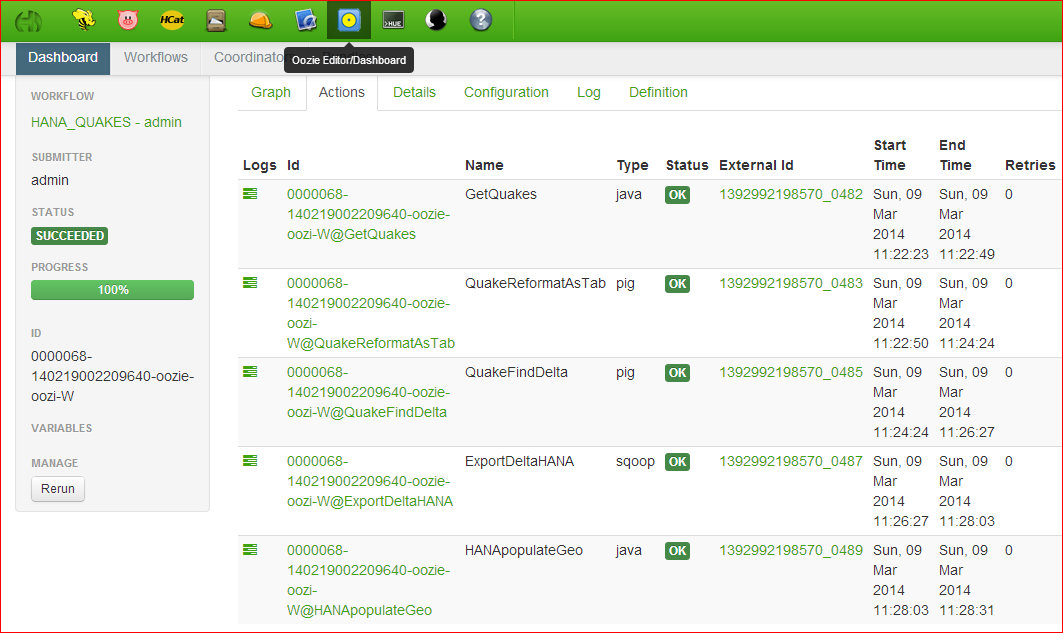This screenshot has height=633, width=1063.
Task: Open the Configuration tab
Action: 506,92
